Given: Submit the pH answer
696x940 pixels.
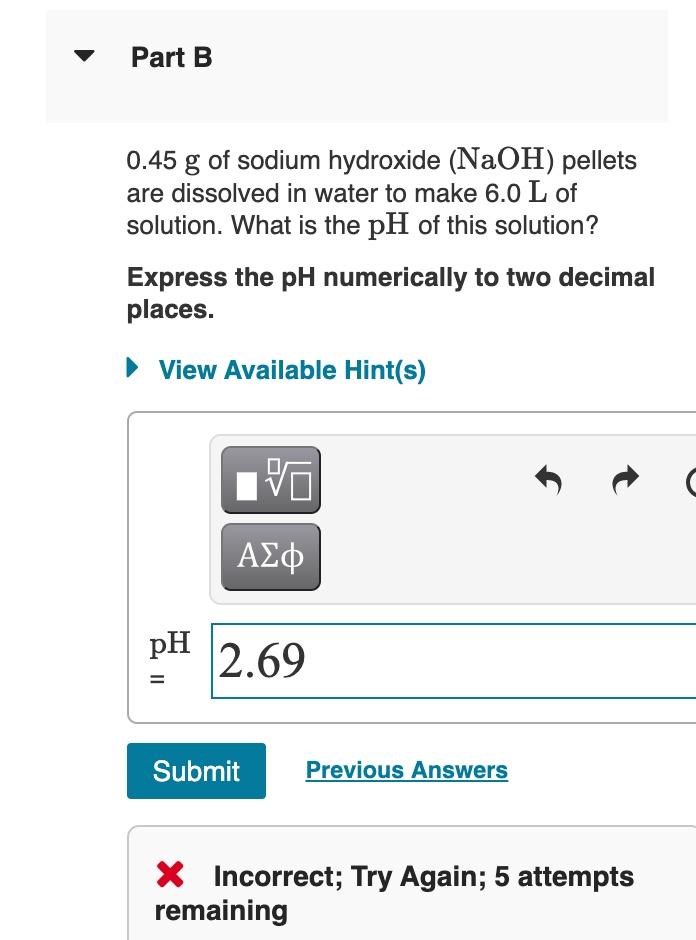Looking at the screenshot, I should point(196,770).
